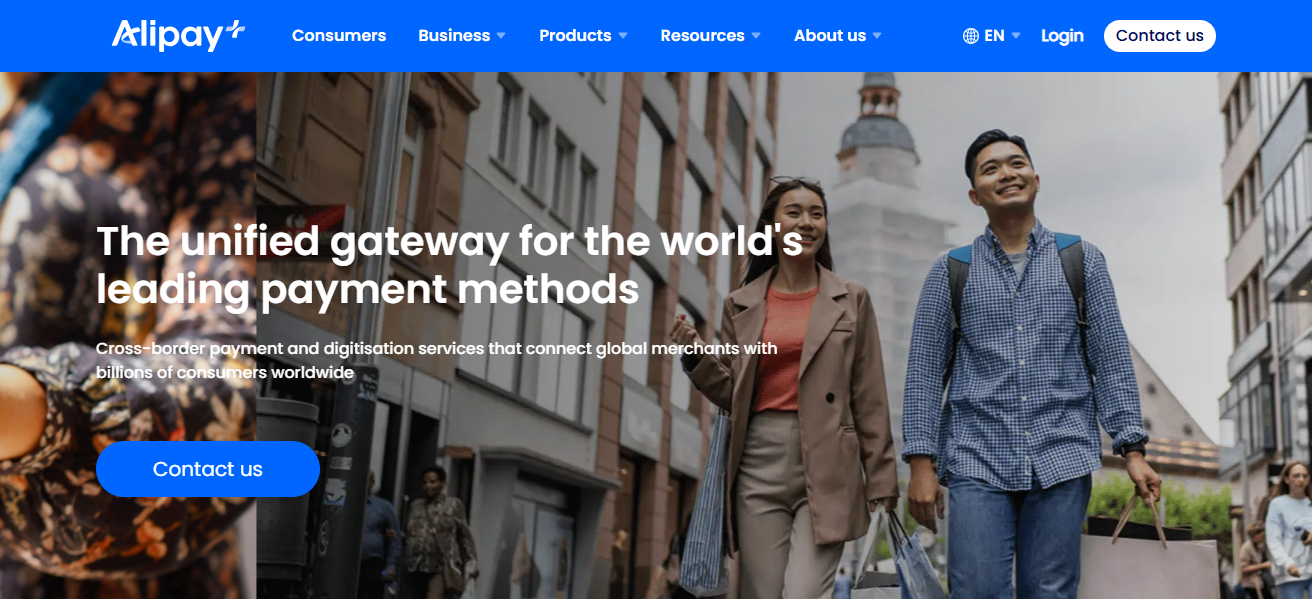Open the Consumers menu item
Image resolution: width=1312 pixels, height=599 pixels.
339,35
